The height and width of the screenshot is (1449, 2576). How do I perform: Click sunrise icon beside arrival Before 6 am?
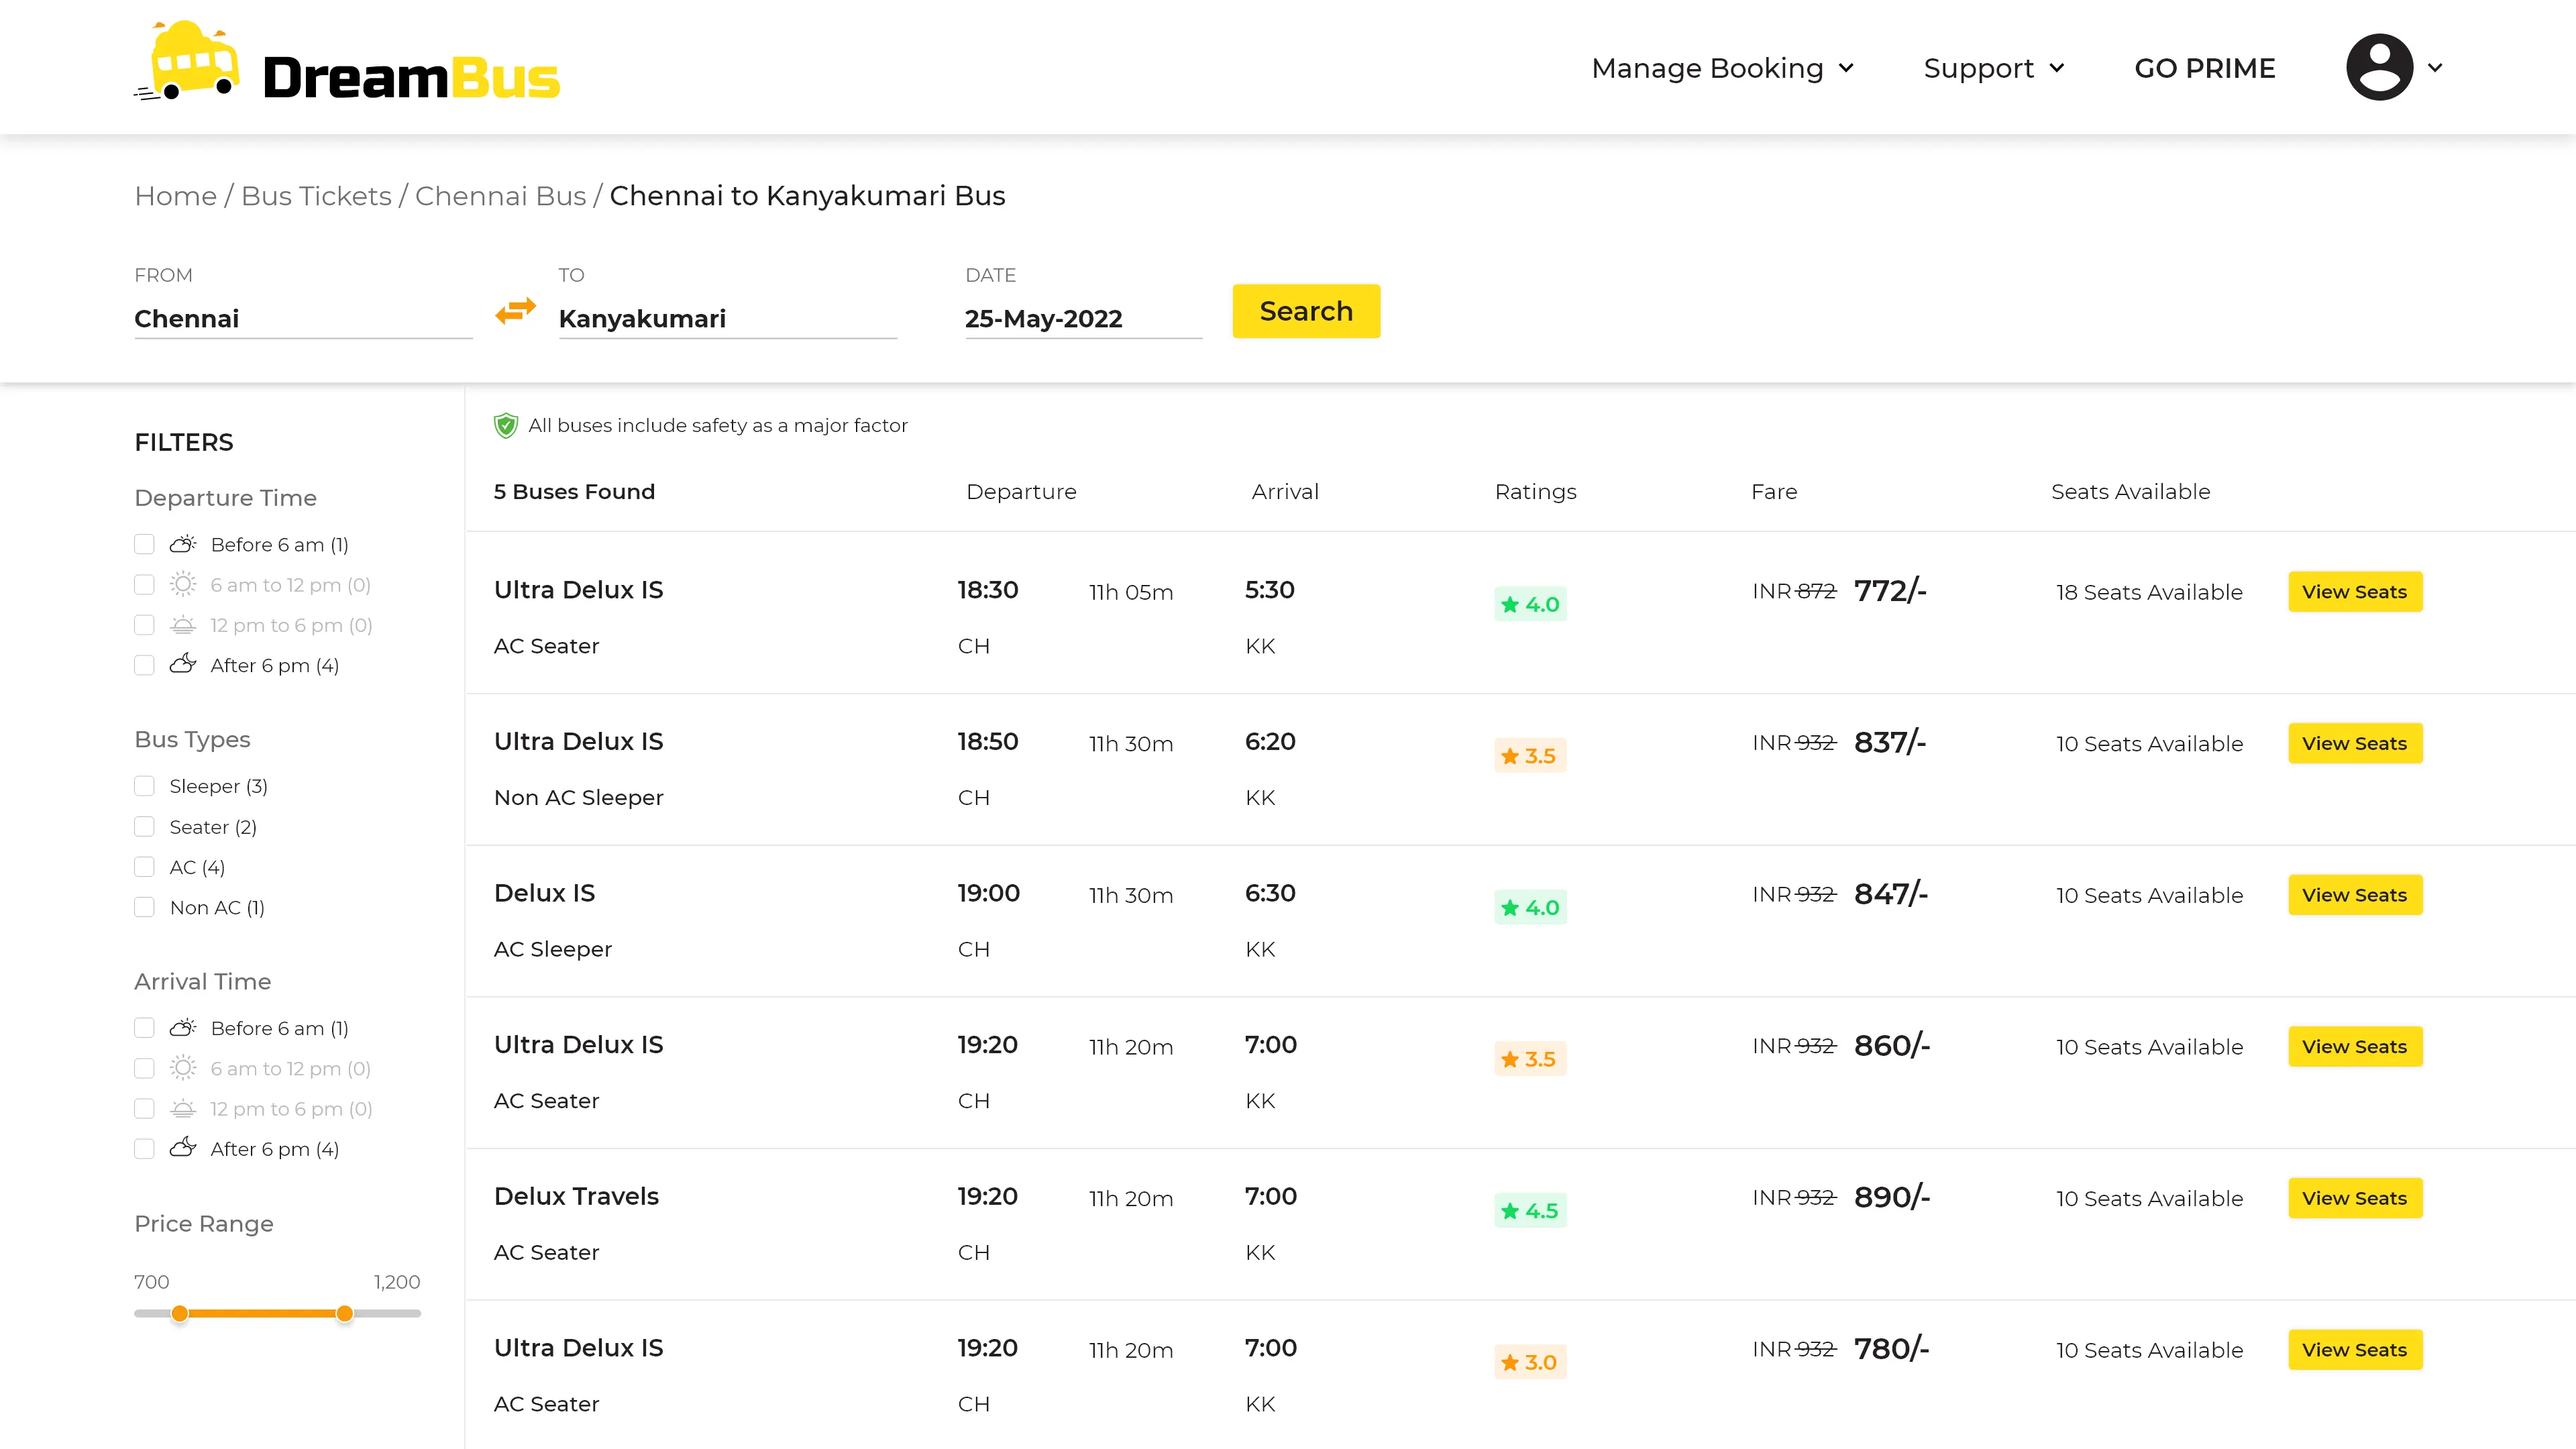click(x=183, y=1027)
